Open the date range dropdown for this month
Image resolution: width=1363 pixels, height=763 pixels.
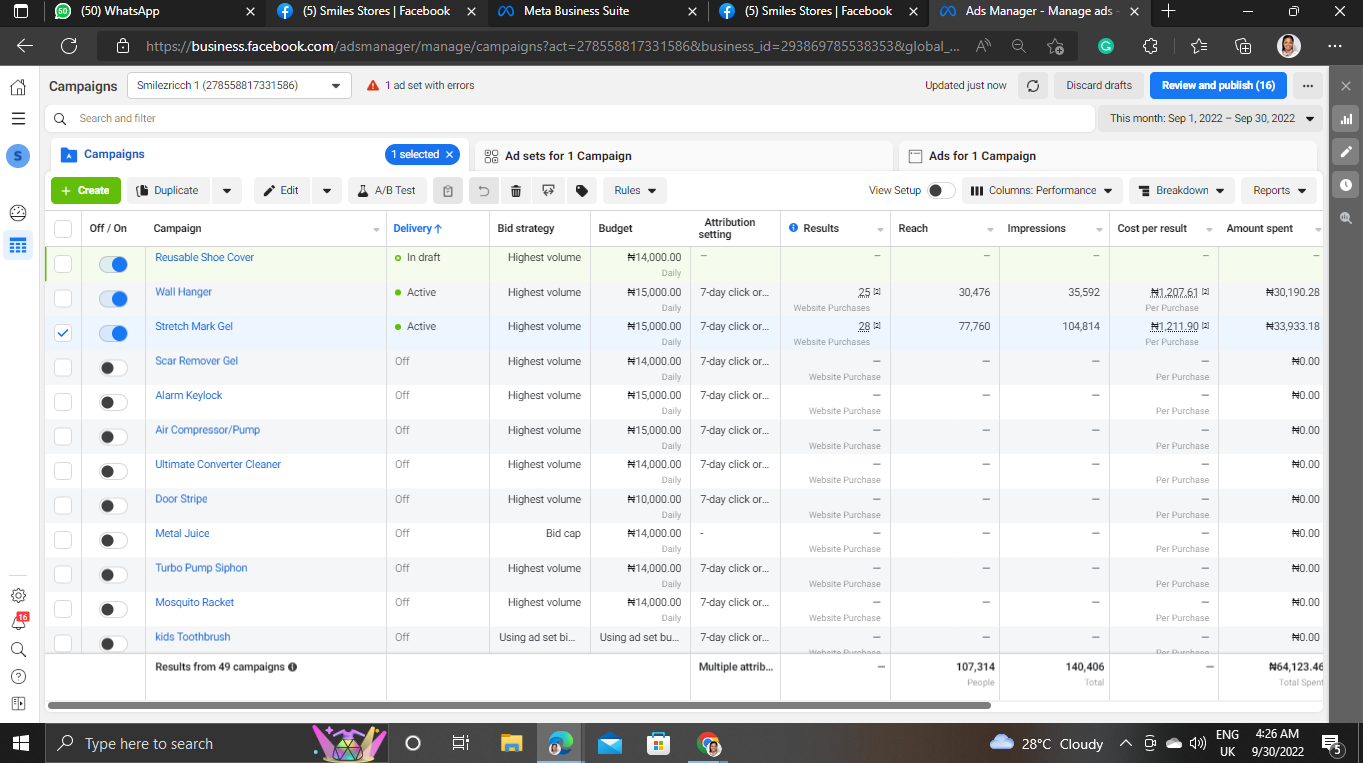pyautogui.click(x=1211, y=118)
